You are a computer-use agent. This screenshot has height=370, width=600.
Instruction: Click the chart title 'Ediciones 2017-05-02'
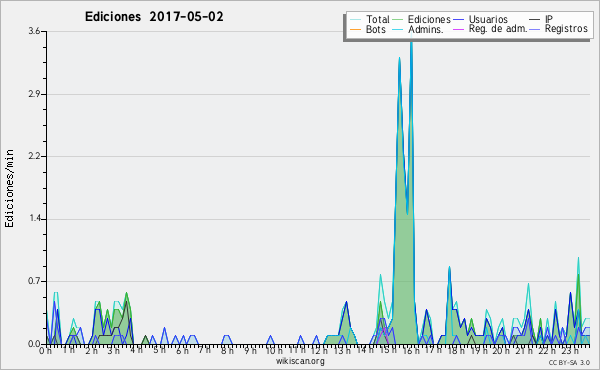pos(154,17)
